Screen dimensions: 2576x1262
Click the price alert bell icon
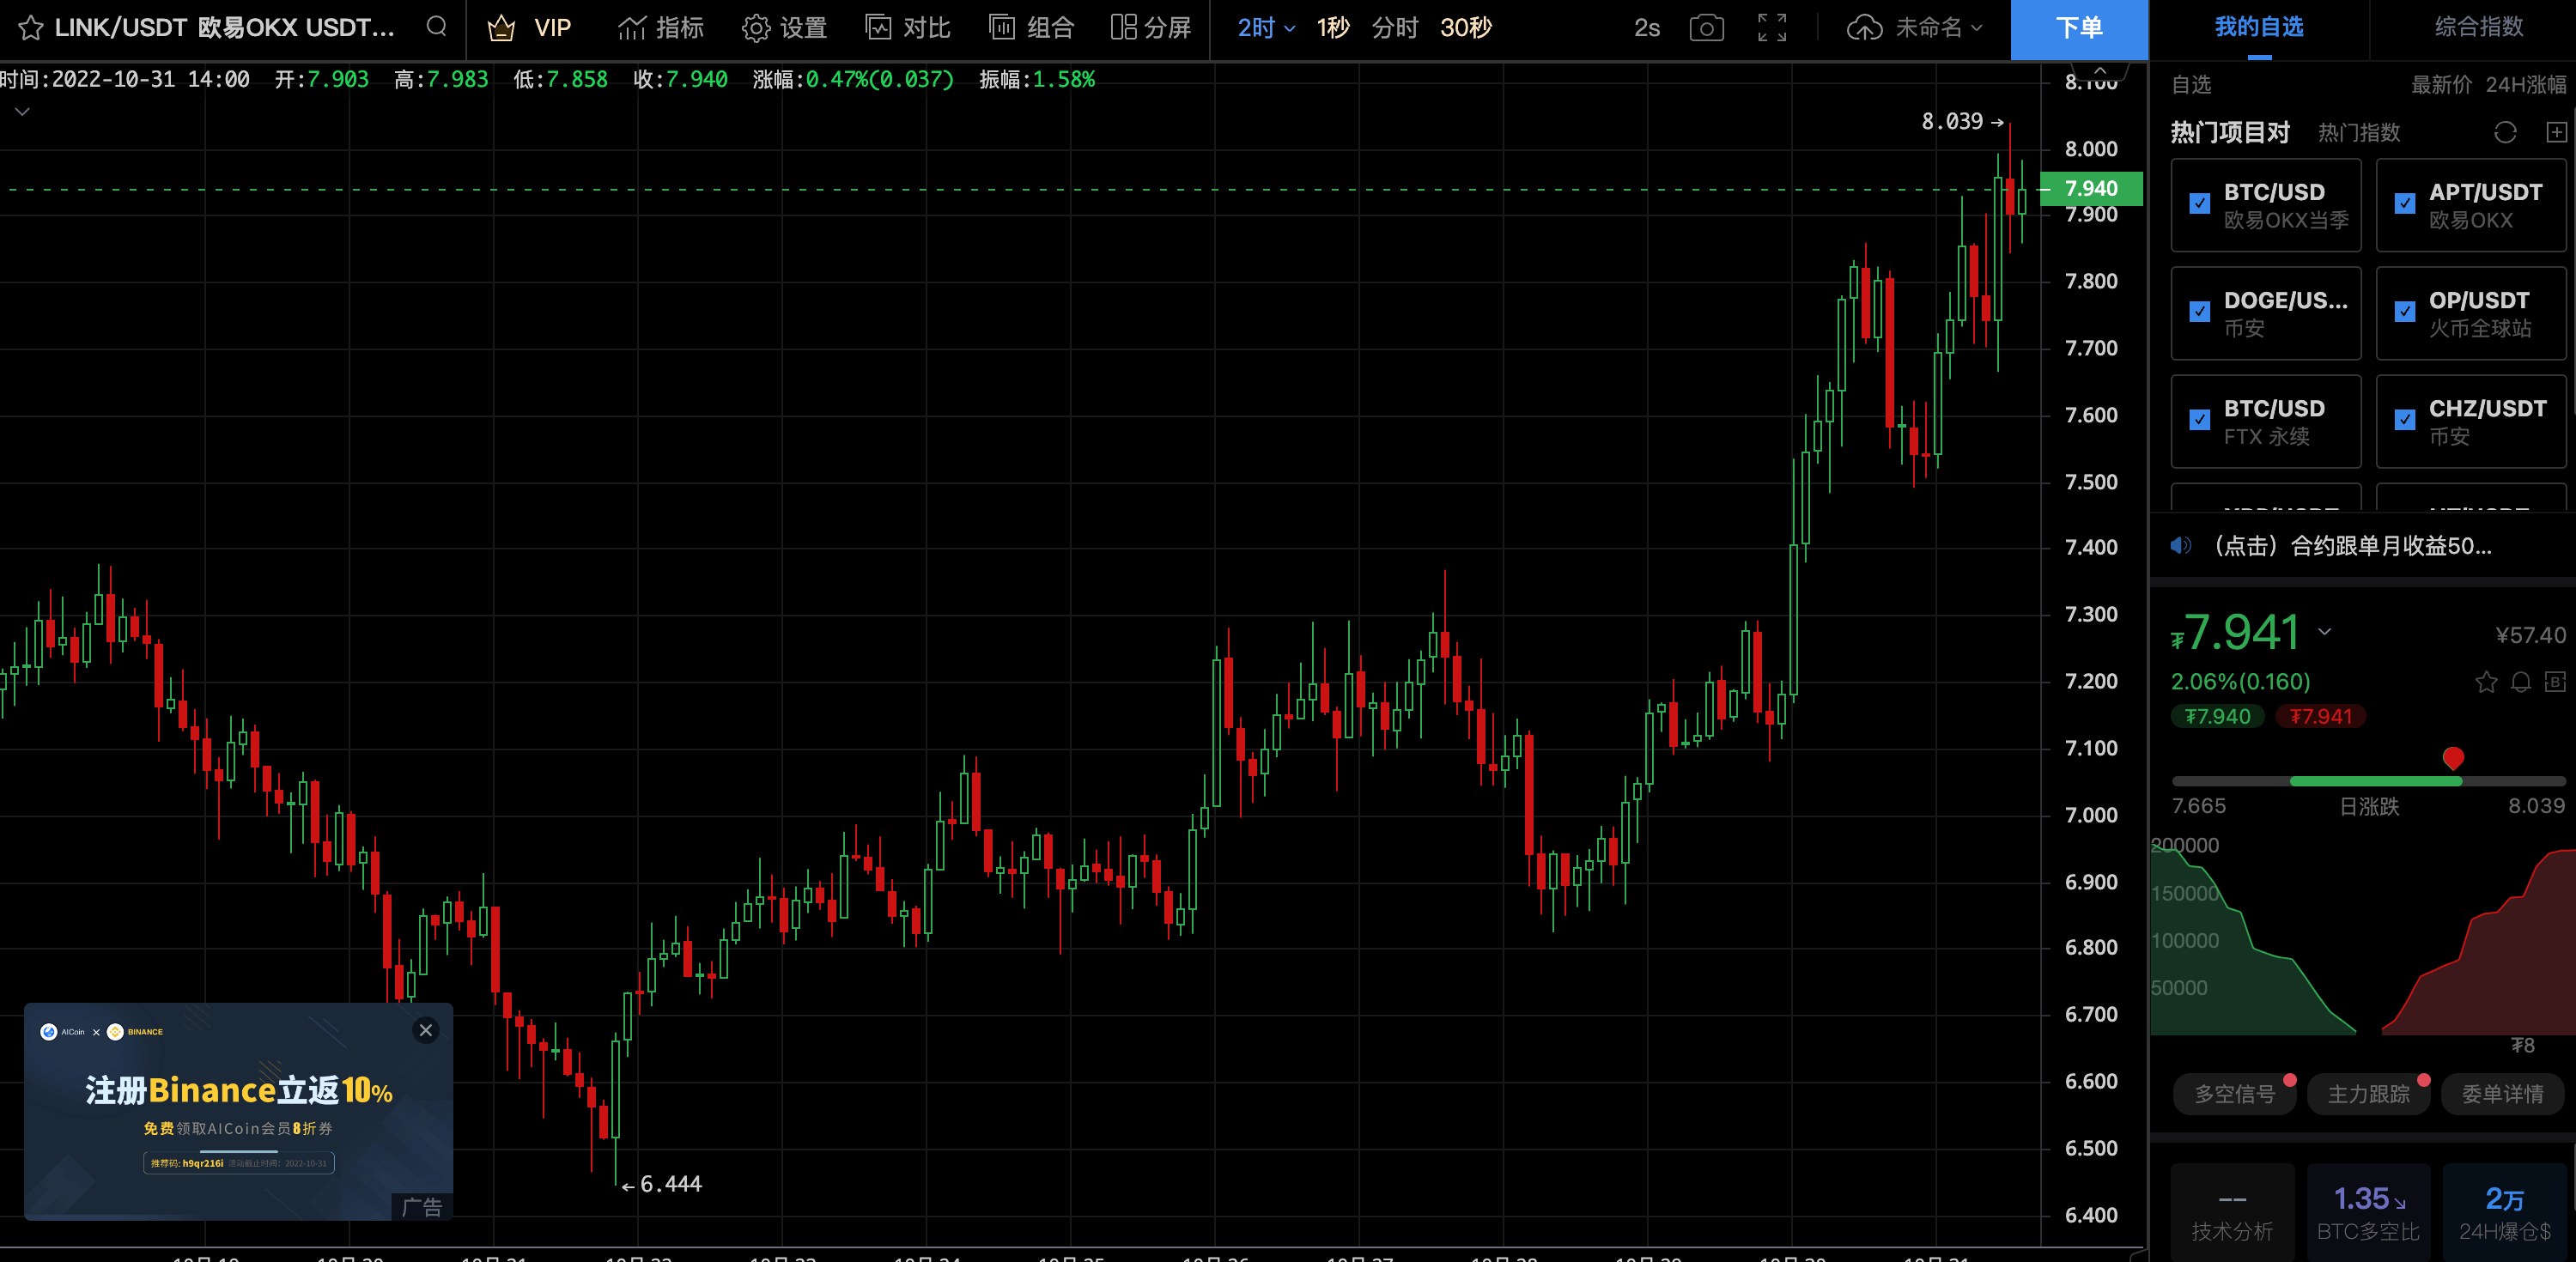[2520, 682]
